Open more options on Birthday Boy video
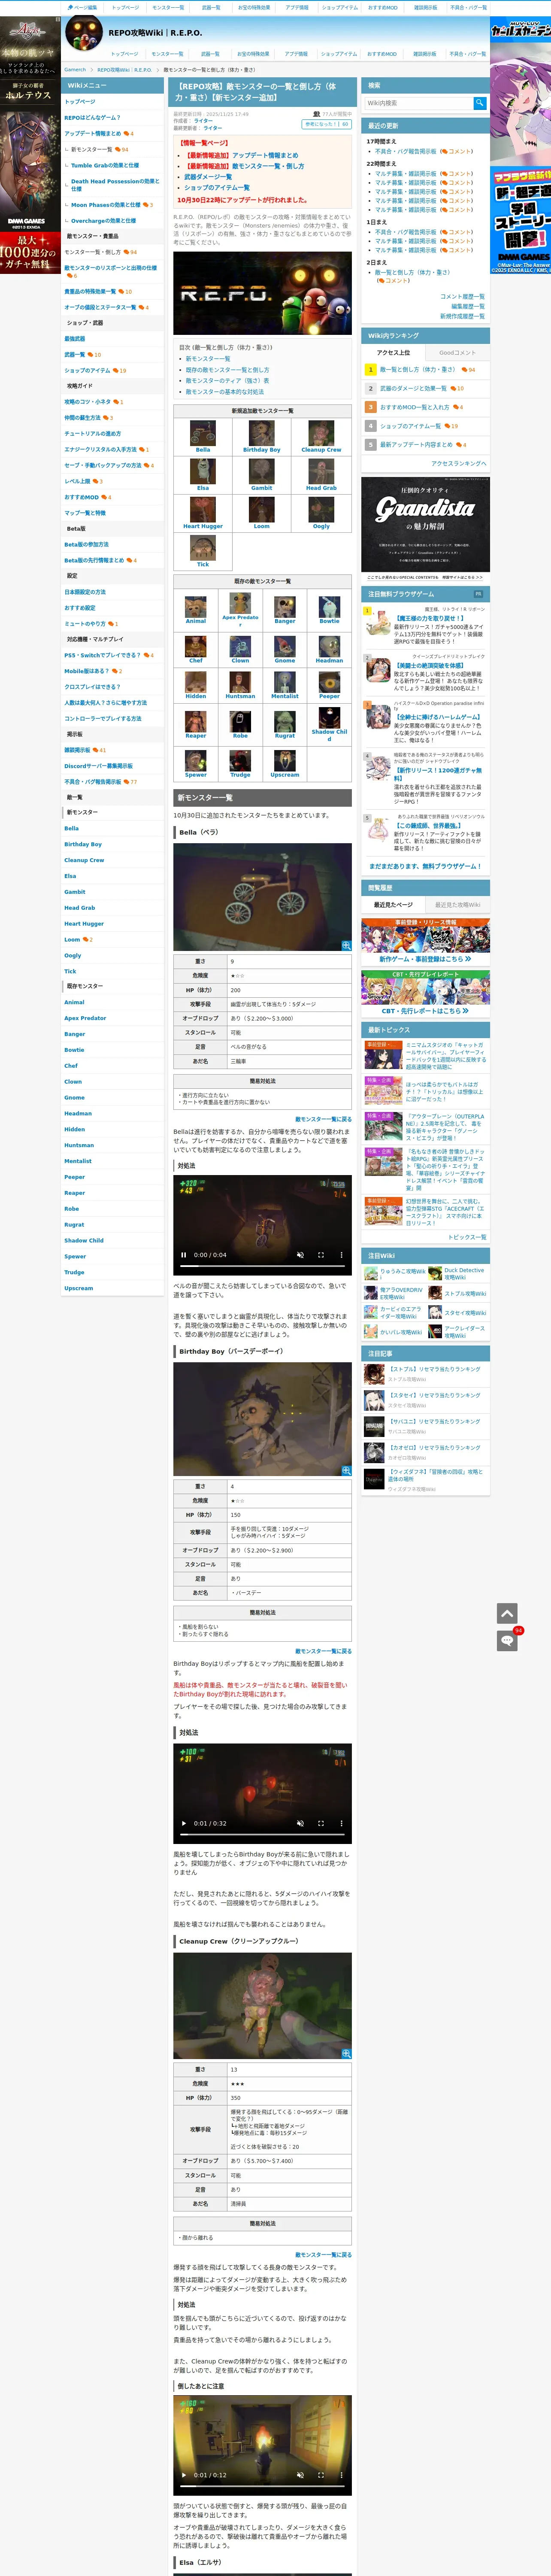 [341, 1823]
